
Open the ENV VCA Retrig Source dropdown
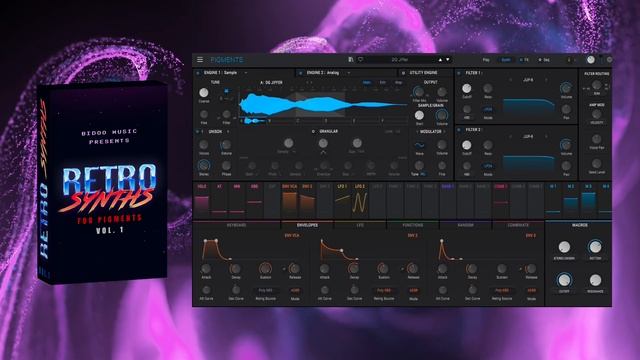tap(265, 291)
